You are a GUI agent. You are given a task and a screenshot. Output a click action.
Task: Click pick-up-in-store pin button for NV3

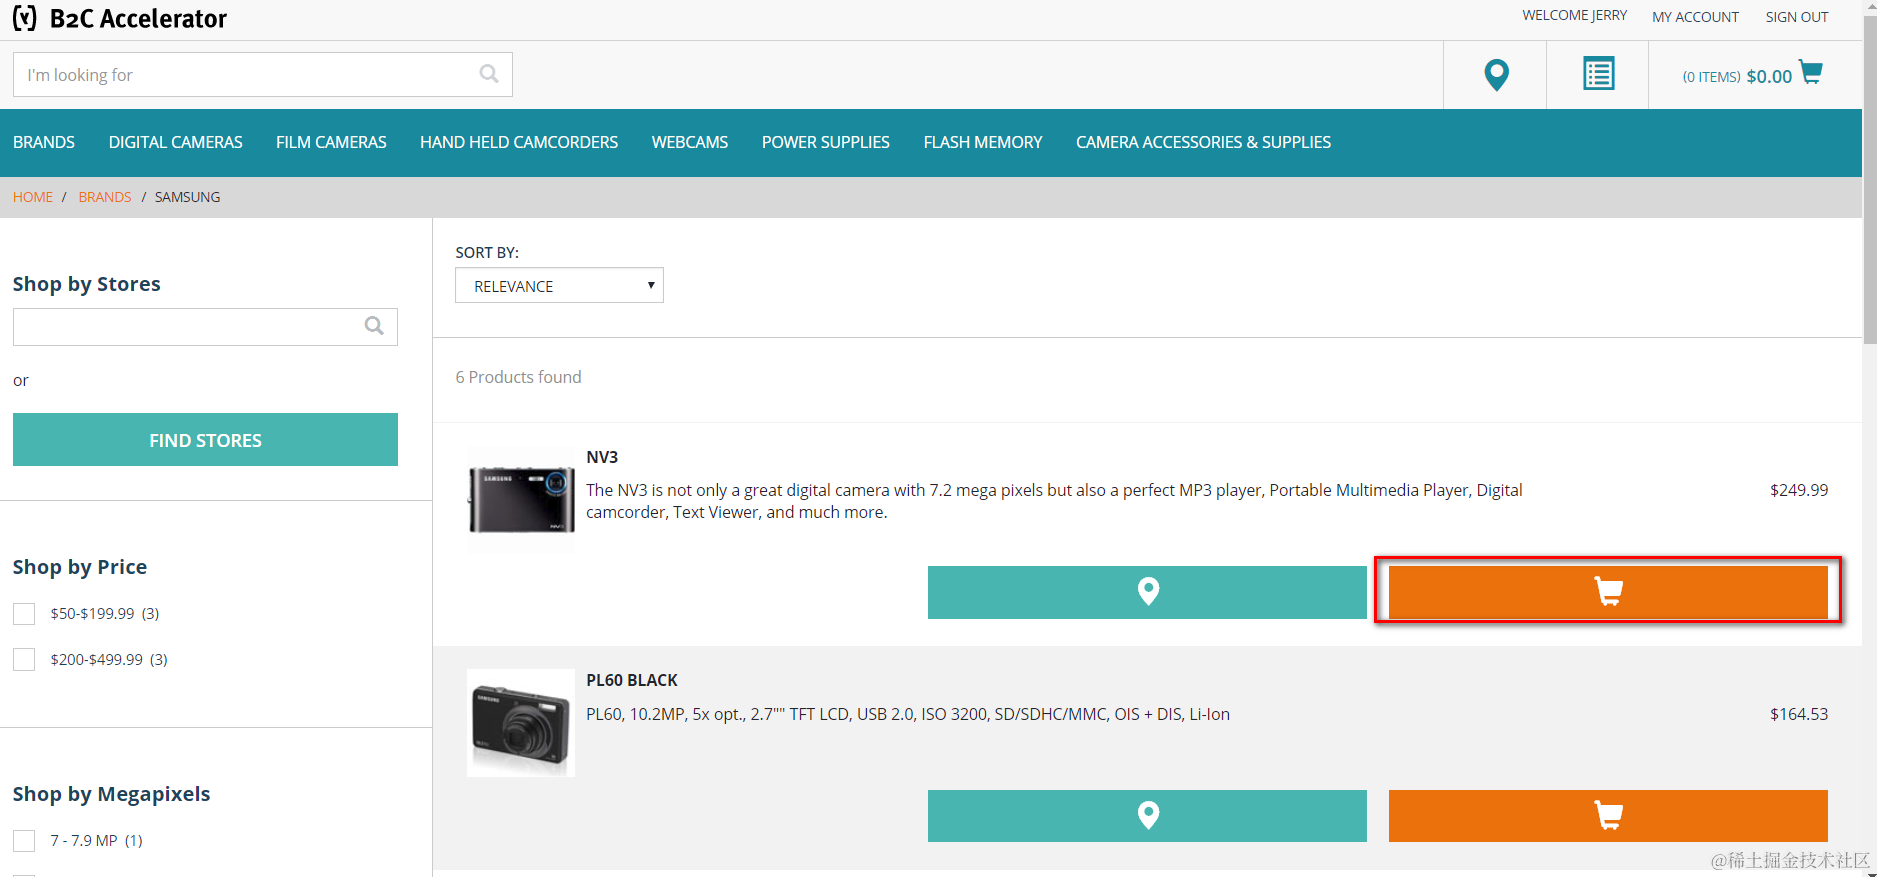click(1147, 592)
